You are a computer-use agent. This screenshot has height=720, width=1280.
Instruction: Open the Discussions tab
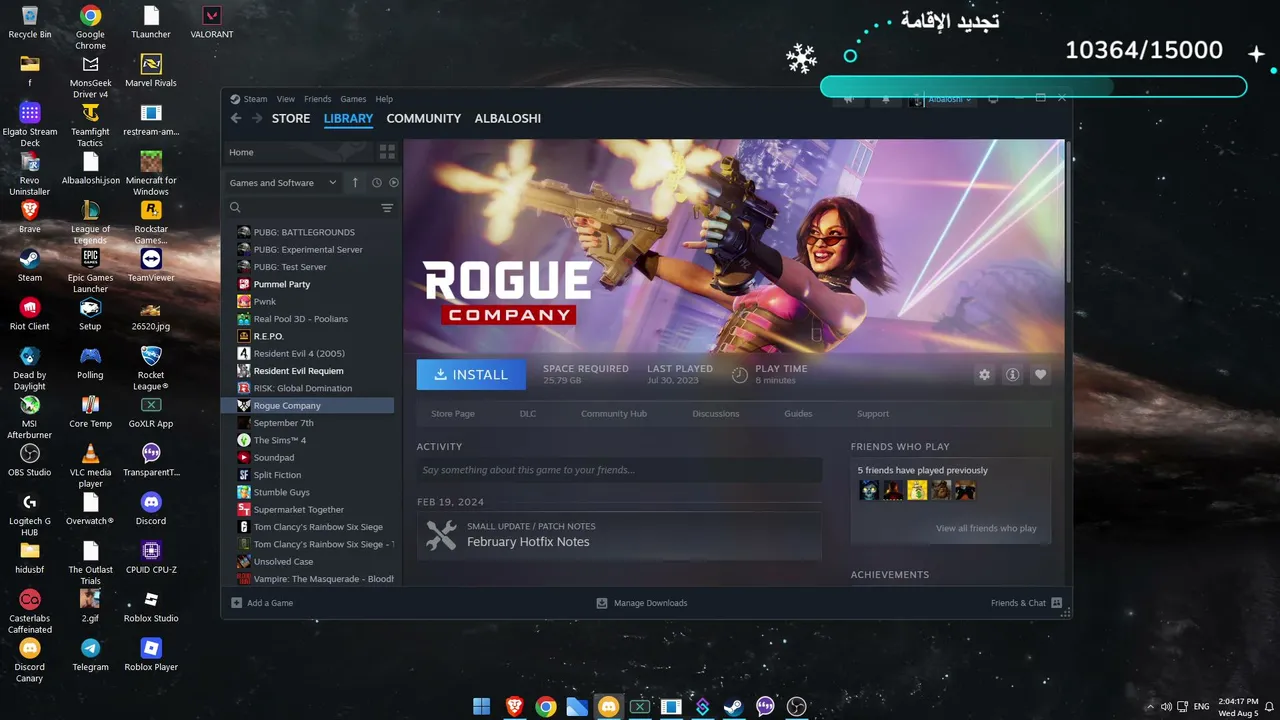716,414
